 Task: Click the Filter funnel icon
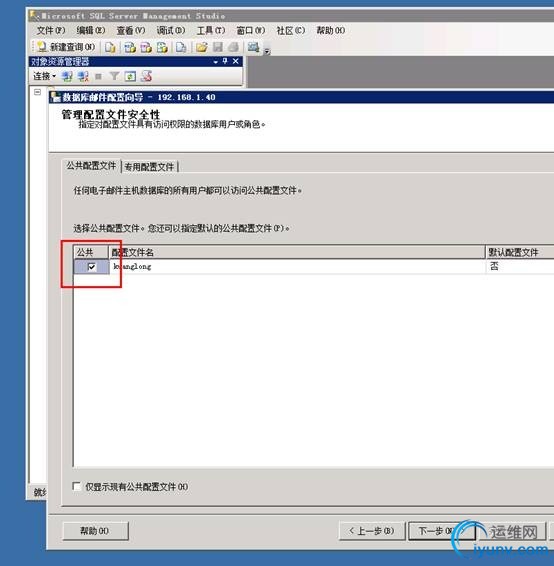pos(114,76)
